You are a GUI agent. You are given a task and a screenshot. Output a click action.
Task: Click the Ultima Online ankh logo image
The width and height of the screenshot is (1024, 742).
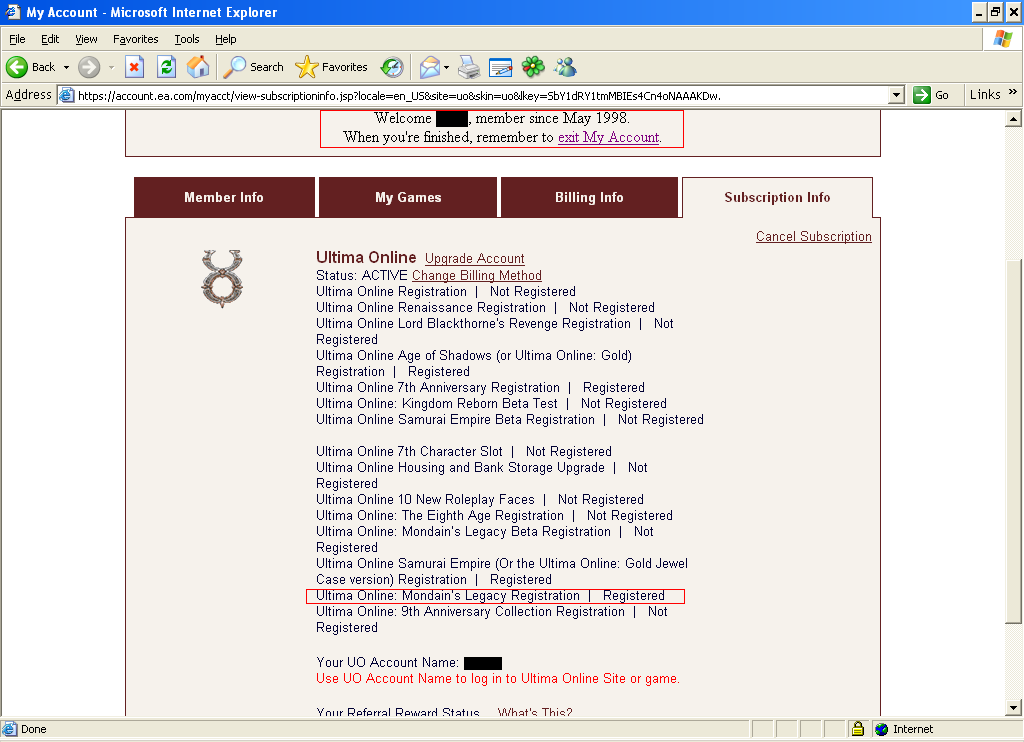click(222, 279)
